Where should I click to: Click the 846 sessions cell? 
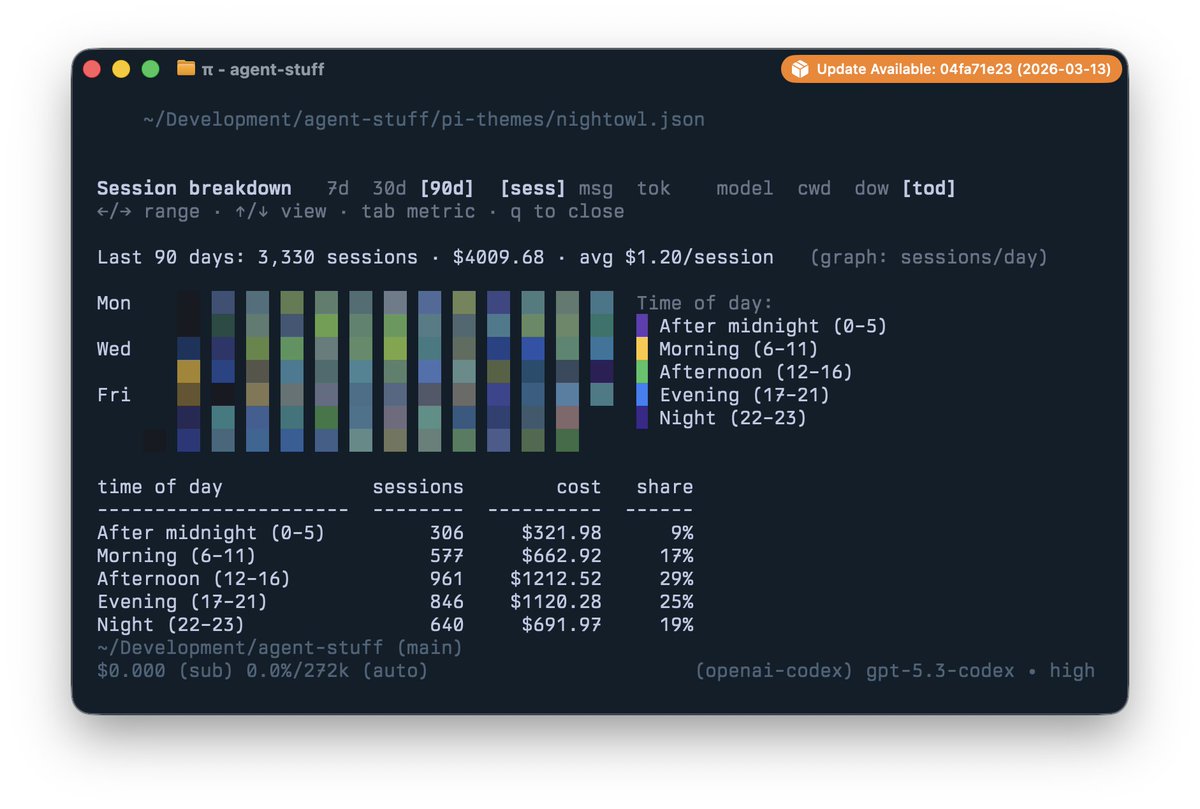(x=447, y=602)
